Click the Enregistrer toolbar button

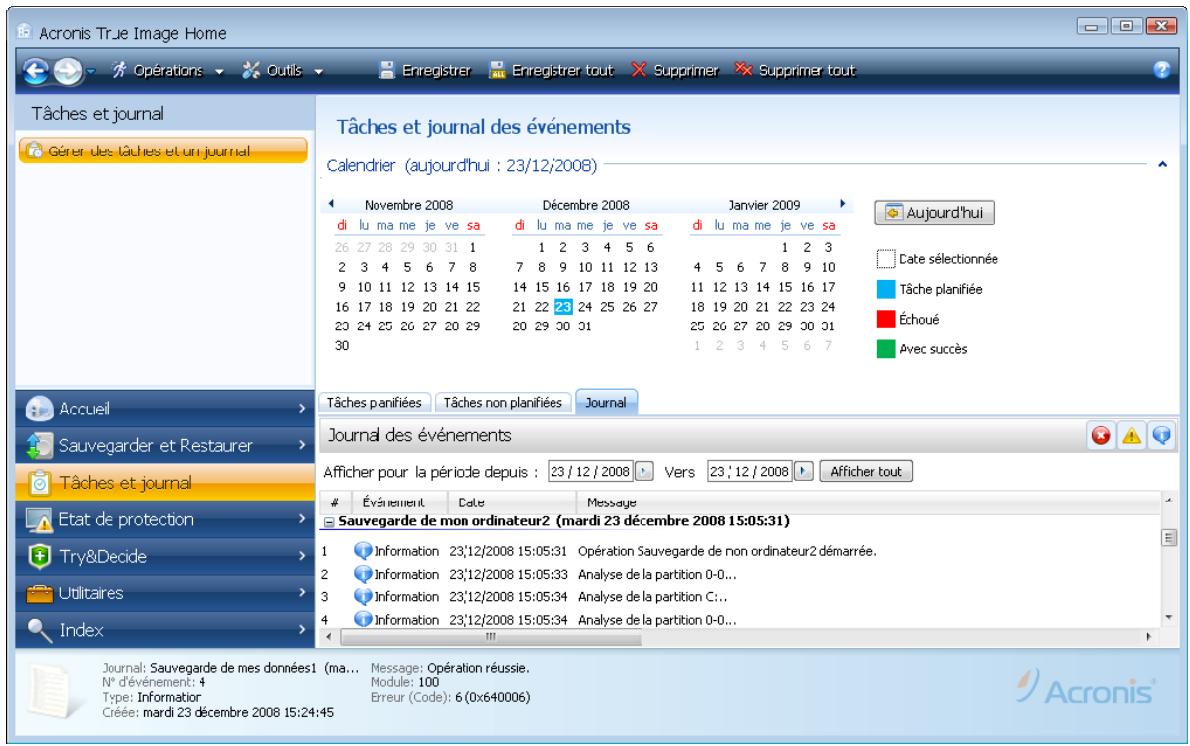coord(424,71)
